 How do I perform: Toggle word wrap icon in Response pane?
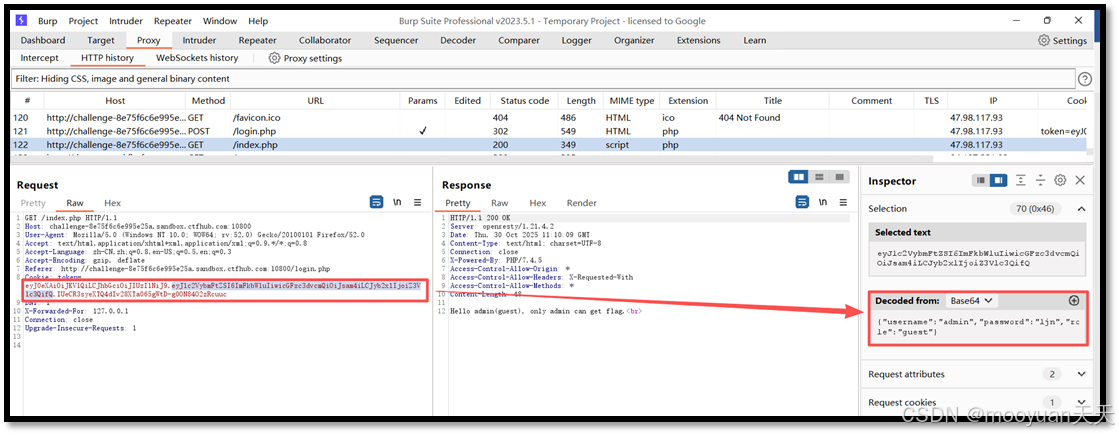pyautogui.click(x=802, y=203)
